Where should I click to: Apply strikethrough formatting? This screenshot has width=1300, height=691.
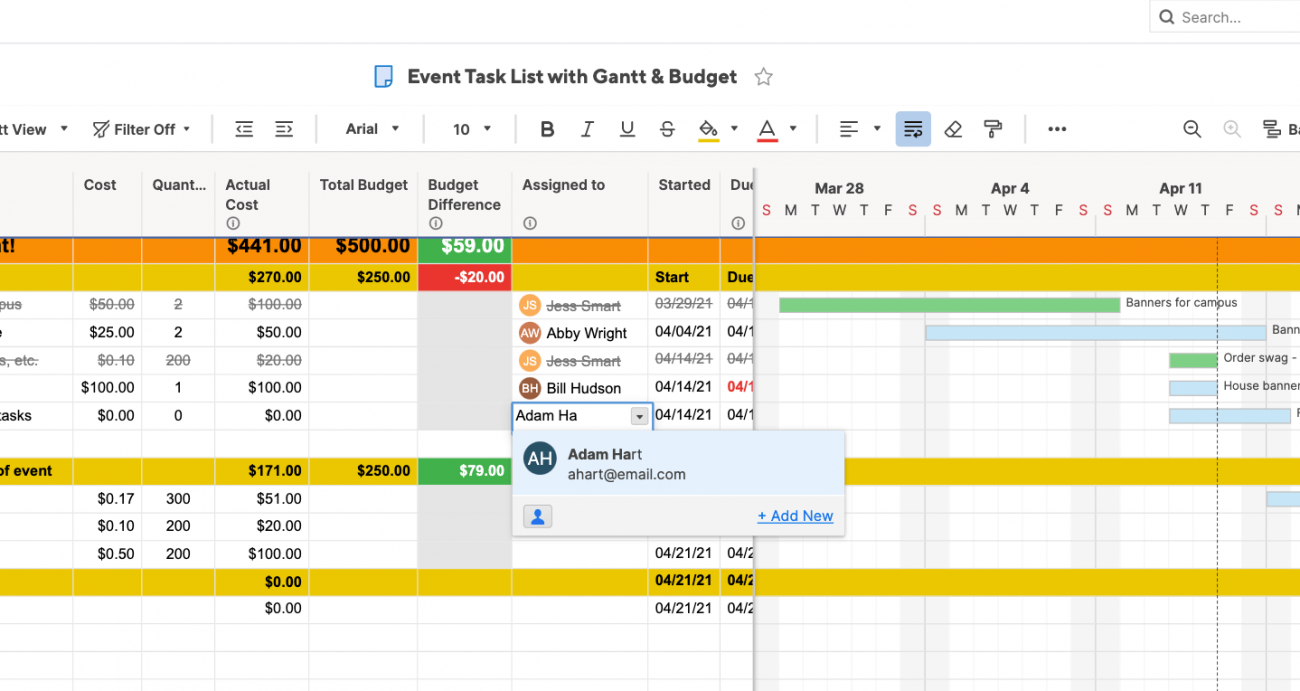coord(666,129)
